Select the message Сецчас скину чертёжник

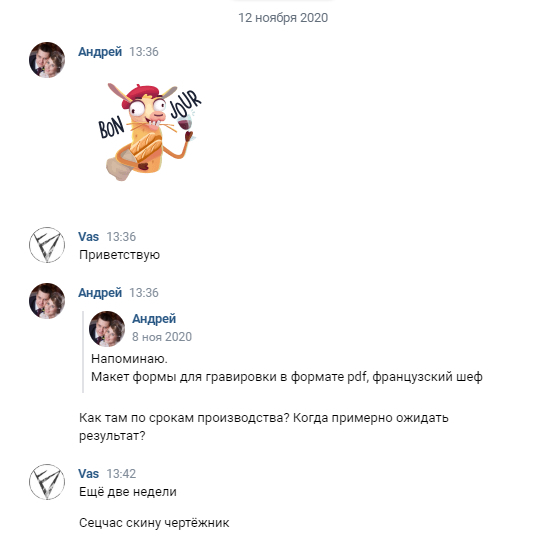point(154,523)
